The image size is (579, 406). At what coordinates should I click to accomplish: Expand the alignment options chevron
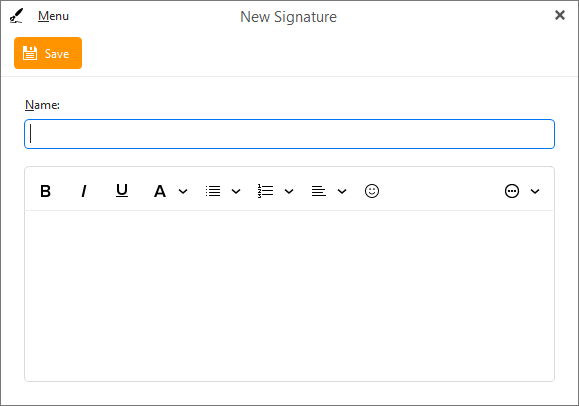click(x=342, y=191)
